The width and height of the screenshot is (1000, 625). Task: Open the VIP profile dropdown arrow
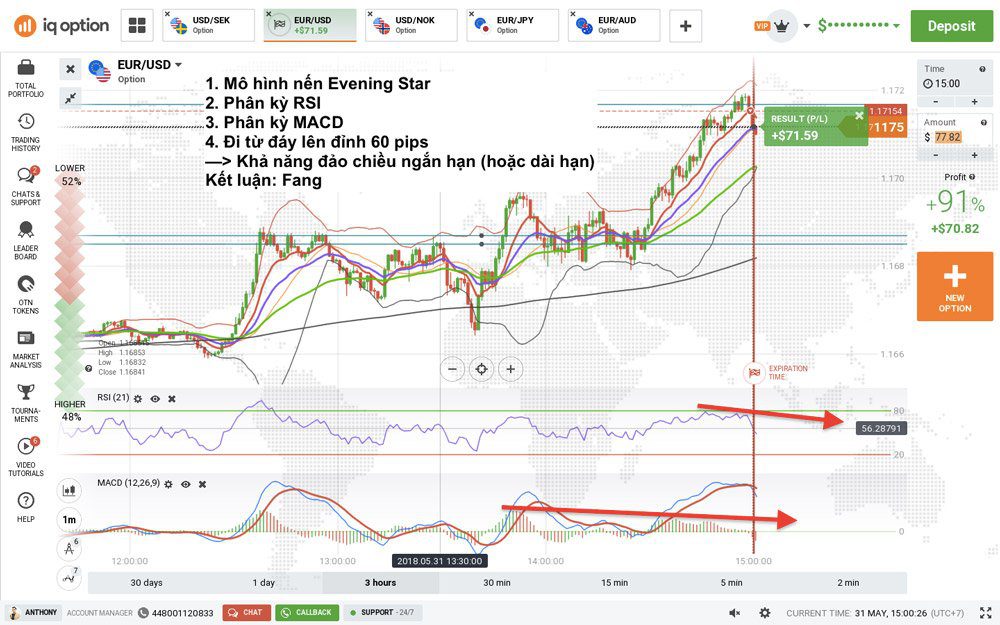[806, 26]
